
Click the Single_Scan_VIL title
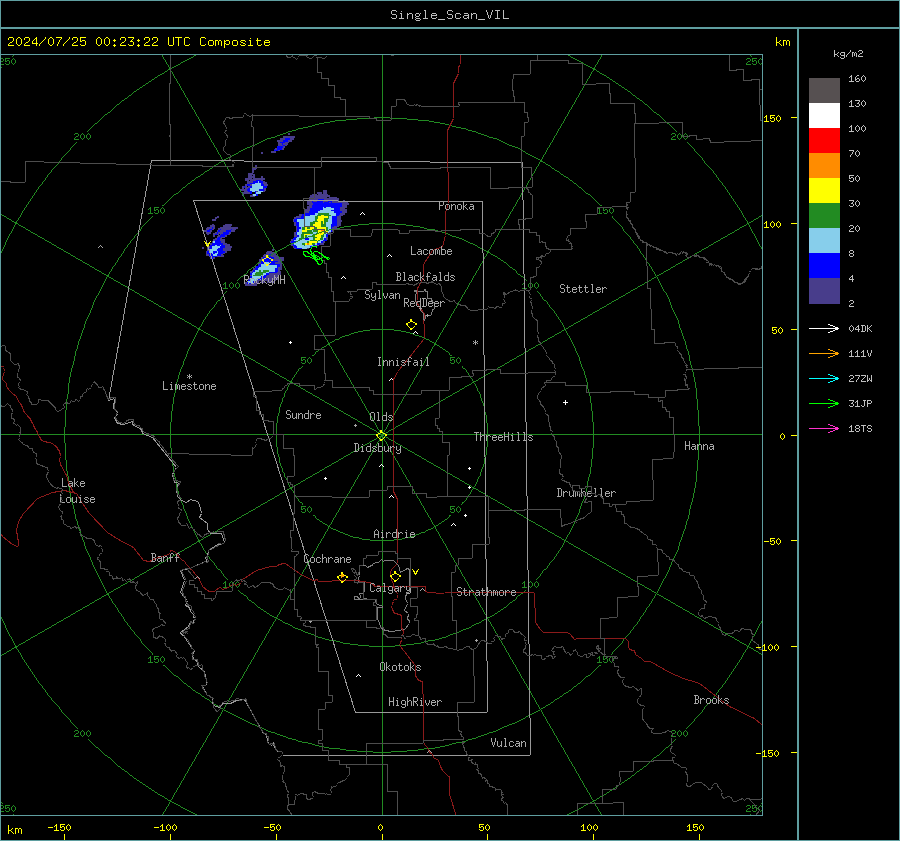pyautogui.click(x=449, y=15)
